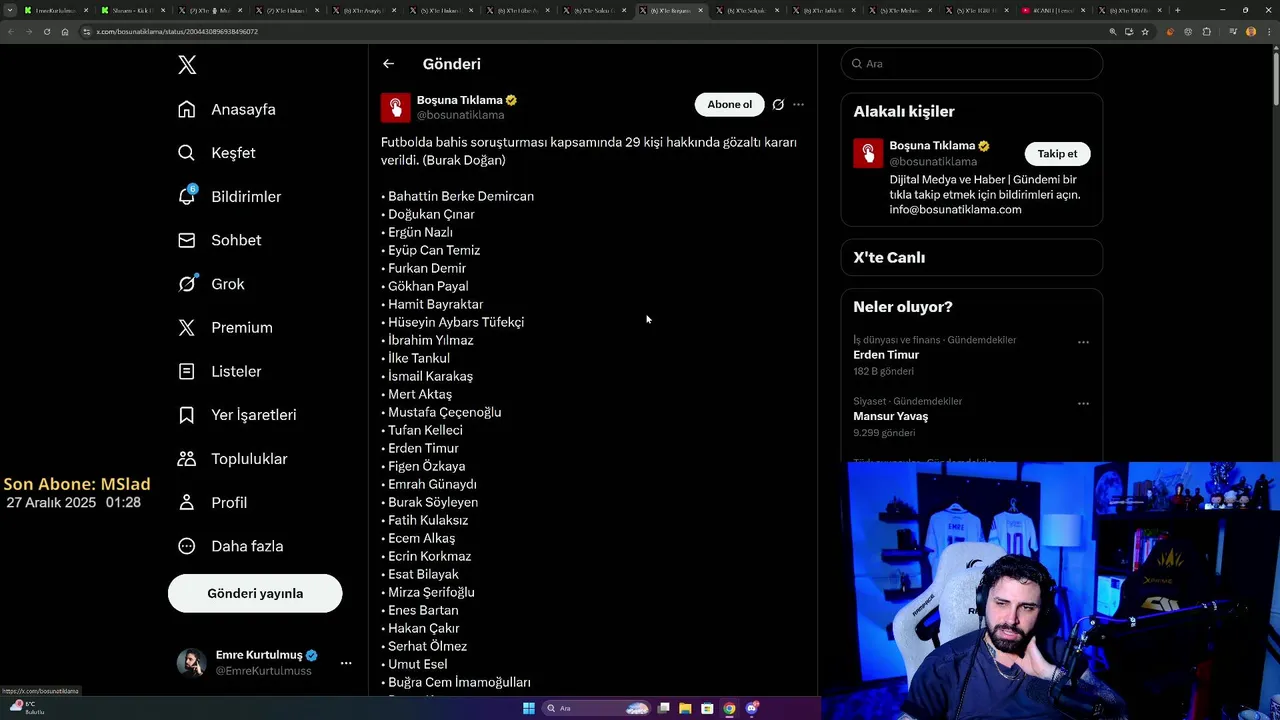The image size is (1280, 720).
Task: Open Discord from the taskbar
Action: [x=752, y=709]
